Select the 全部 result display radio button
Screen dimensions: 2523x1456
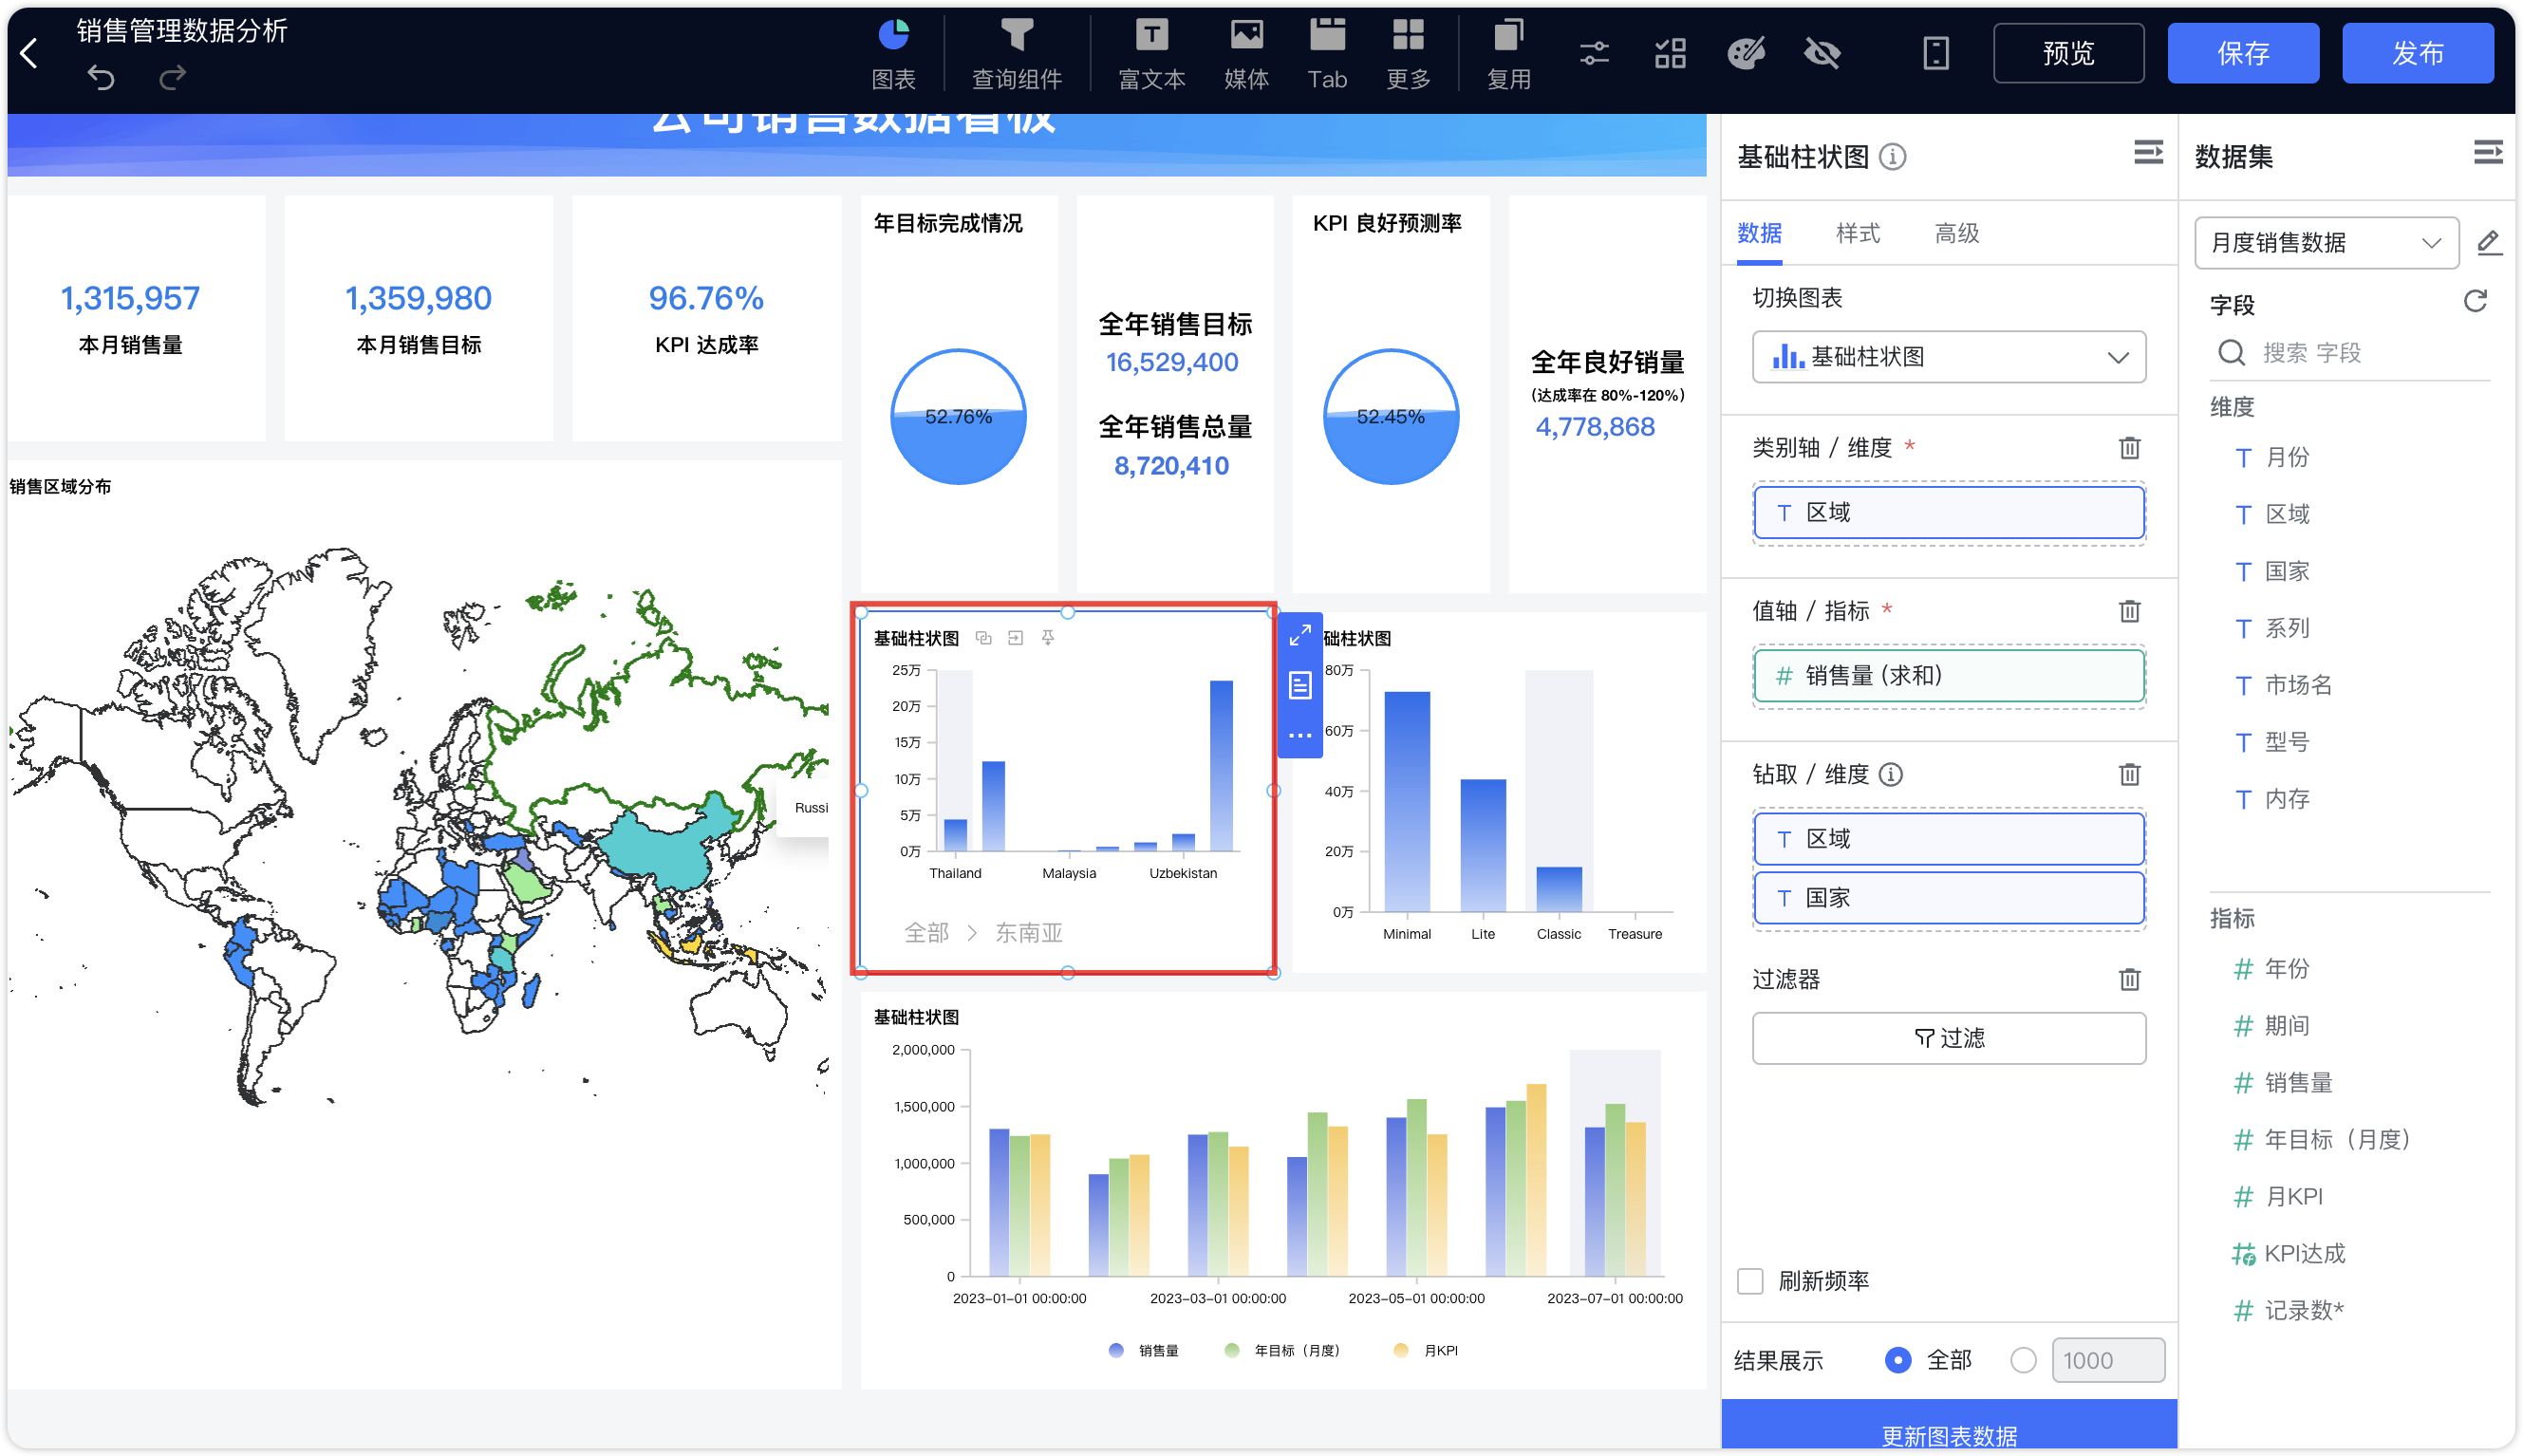coord(1897,1360)
